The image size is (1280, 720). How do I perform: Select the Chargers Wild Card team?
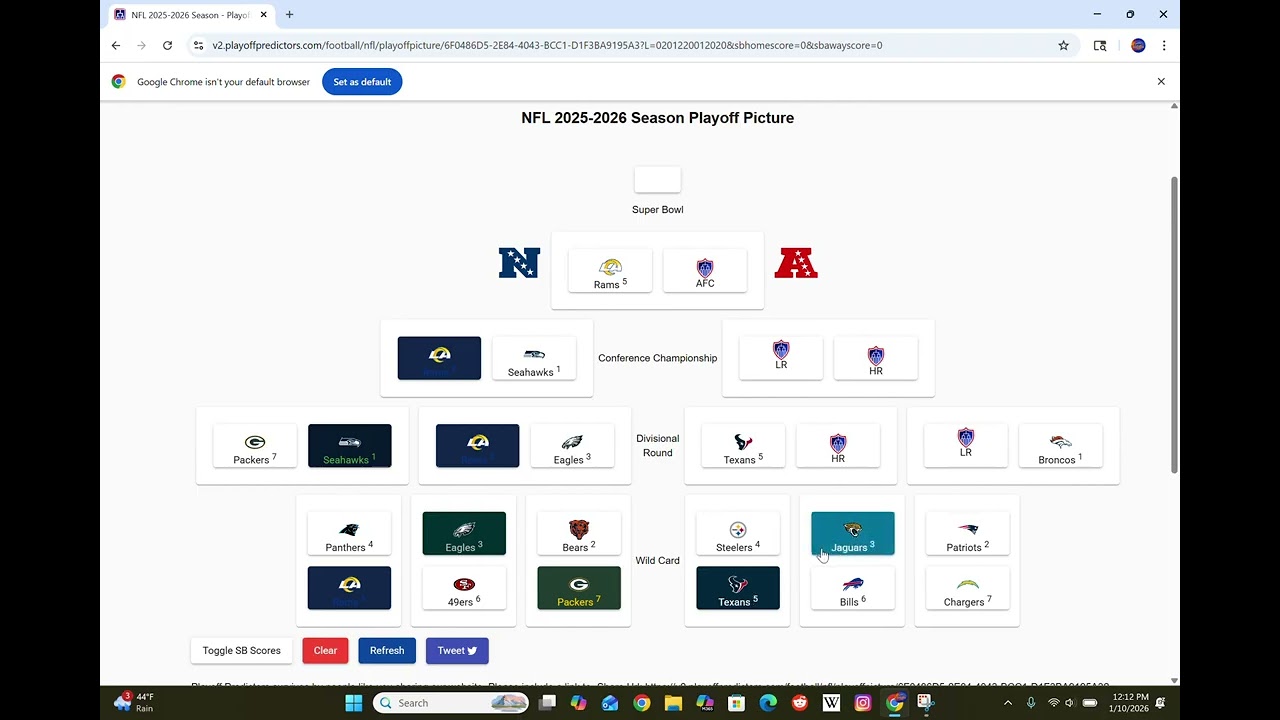968,588
